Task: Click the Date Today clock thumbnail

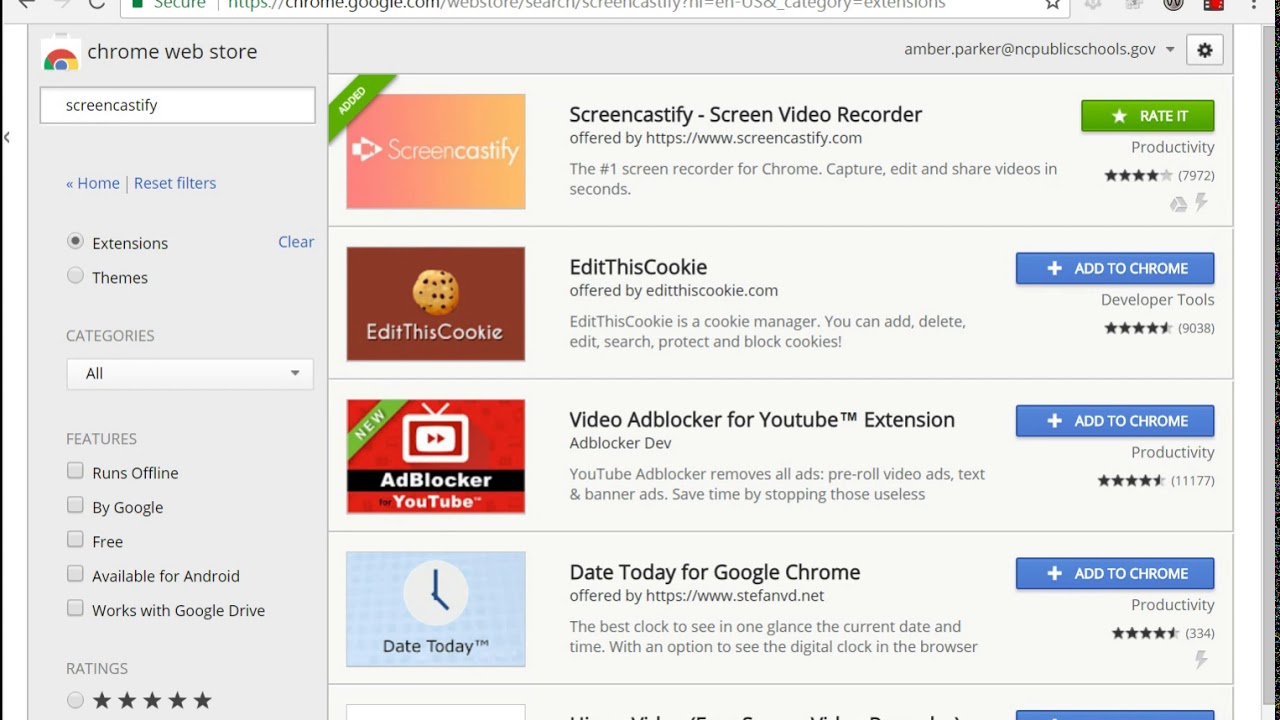Action: pyautogui.click(x=436, y=609)
